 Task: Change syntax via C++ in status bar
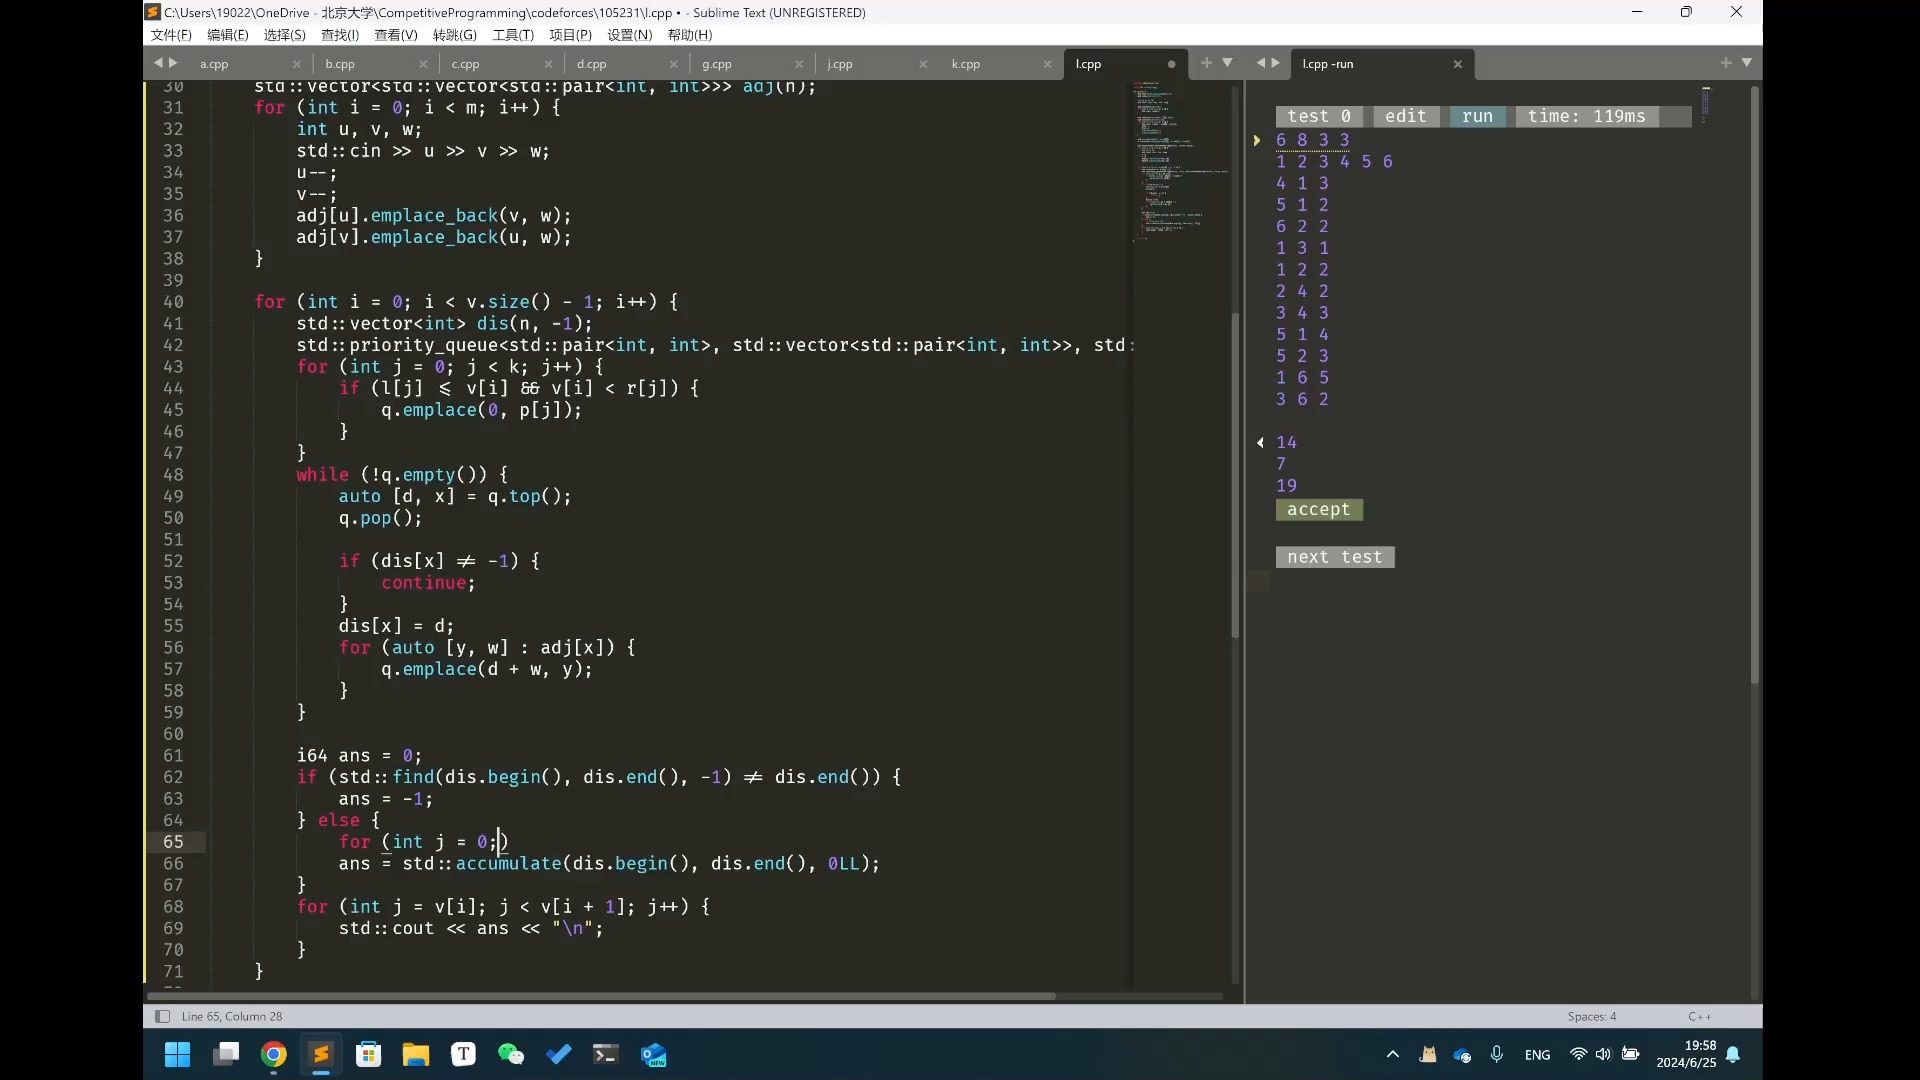1699,1016
